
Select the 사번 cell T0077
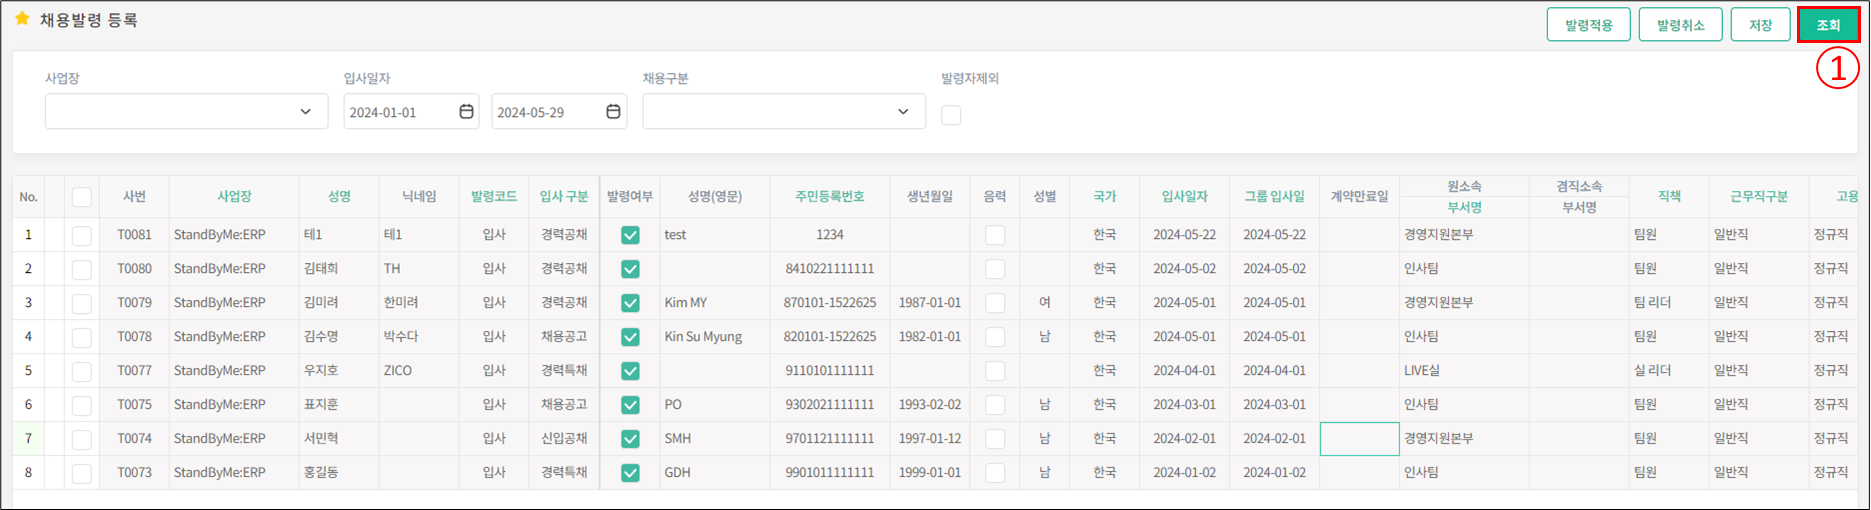(x=134, y=371)
